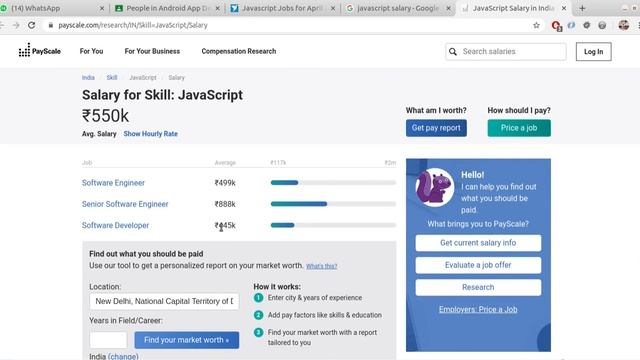Click the ₹550k average salary figure
The height and width of the screenshot is (360, 640).
pyautogui.click(x=105, y=116)
